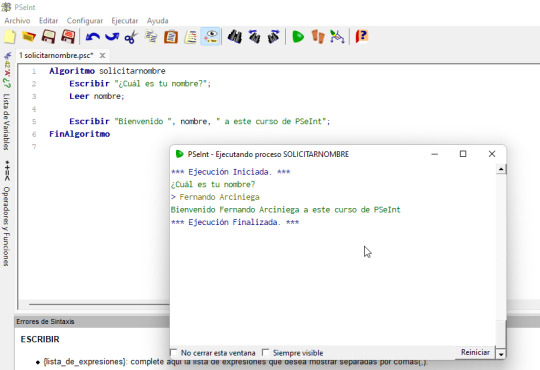Open help with the question mark icon

(x=362, y=37)
